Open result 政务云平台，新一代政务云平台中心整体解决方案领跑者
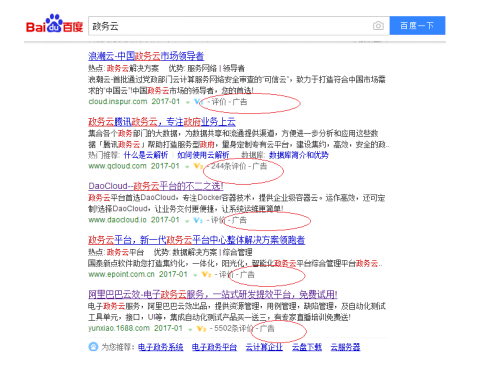Viewport: 477px width, 384px height. tap(196, 240)
